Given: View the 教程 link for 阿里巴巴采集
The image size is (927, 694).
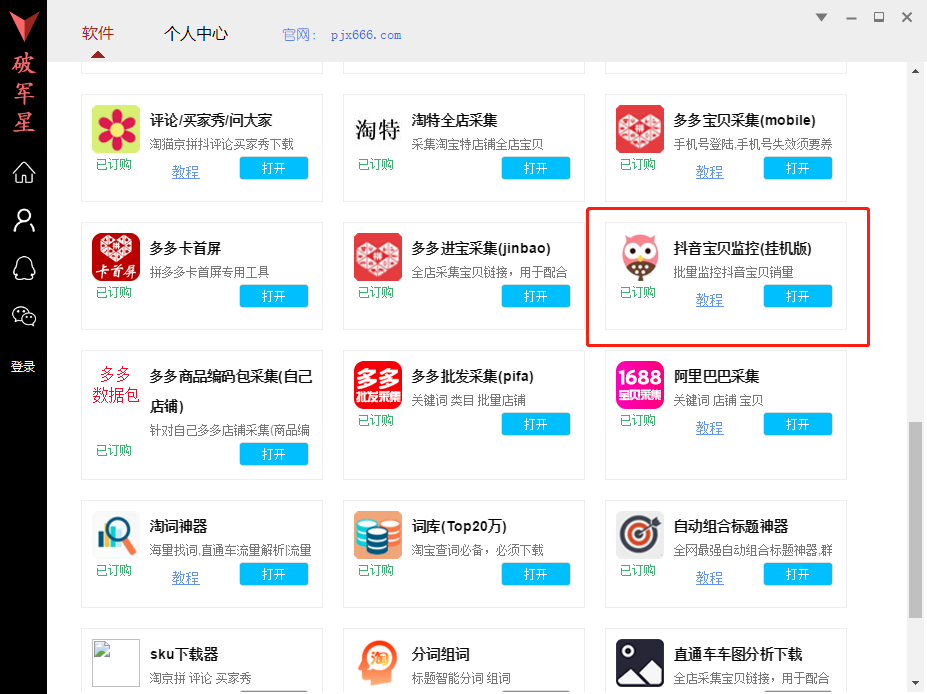Looking at the screenshot, I should tap(709, 428).
